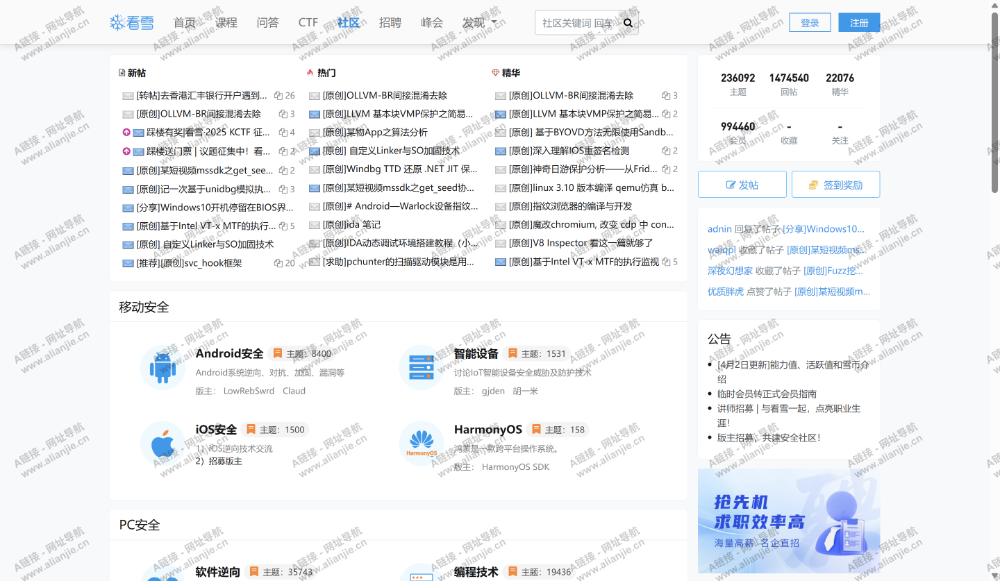Click the 热门 flame icon

click(x=310, y=73)
